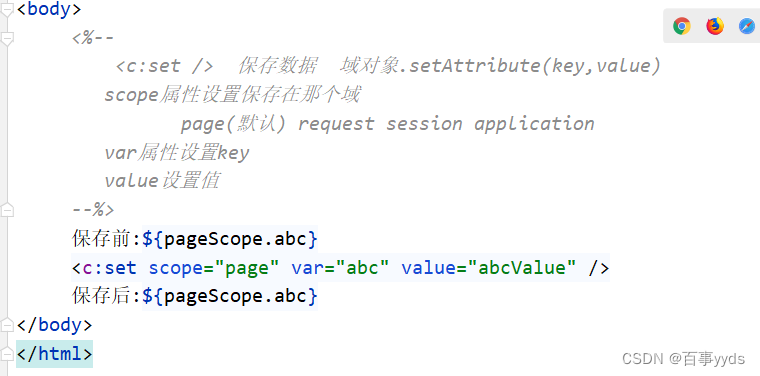Image resolution: width=760 pixels, height=376 pixels.
Task: Click the fold marker at the --%> line
Action: (6, 210)
